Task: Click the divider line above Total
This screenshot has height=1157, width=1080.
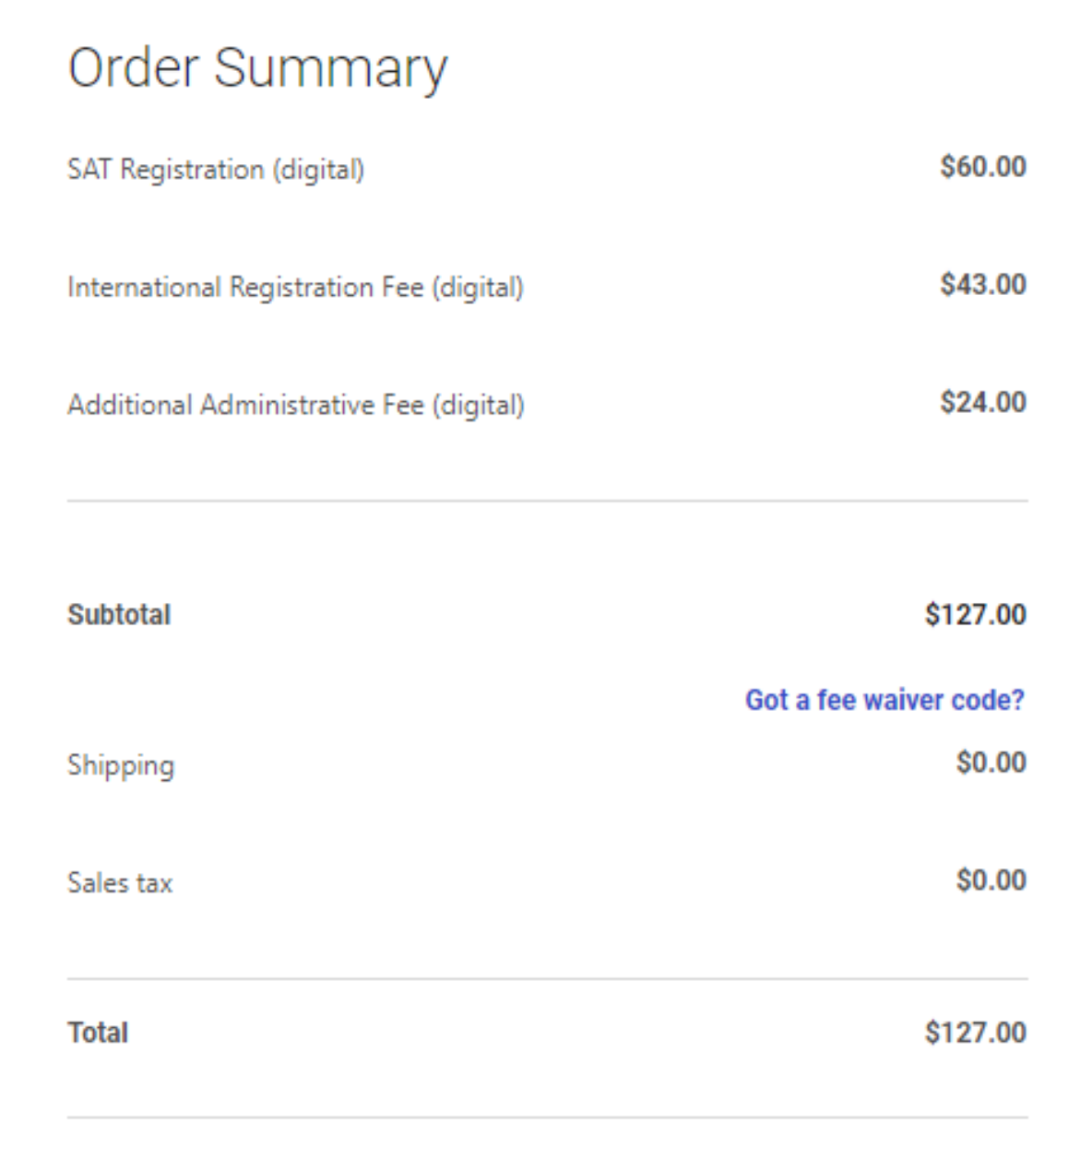Action: pos(547,979)
